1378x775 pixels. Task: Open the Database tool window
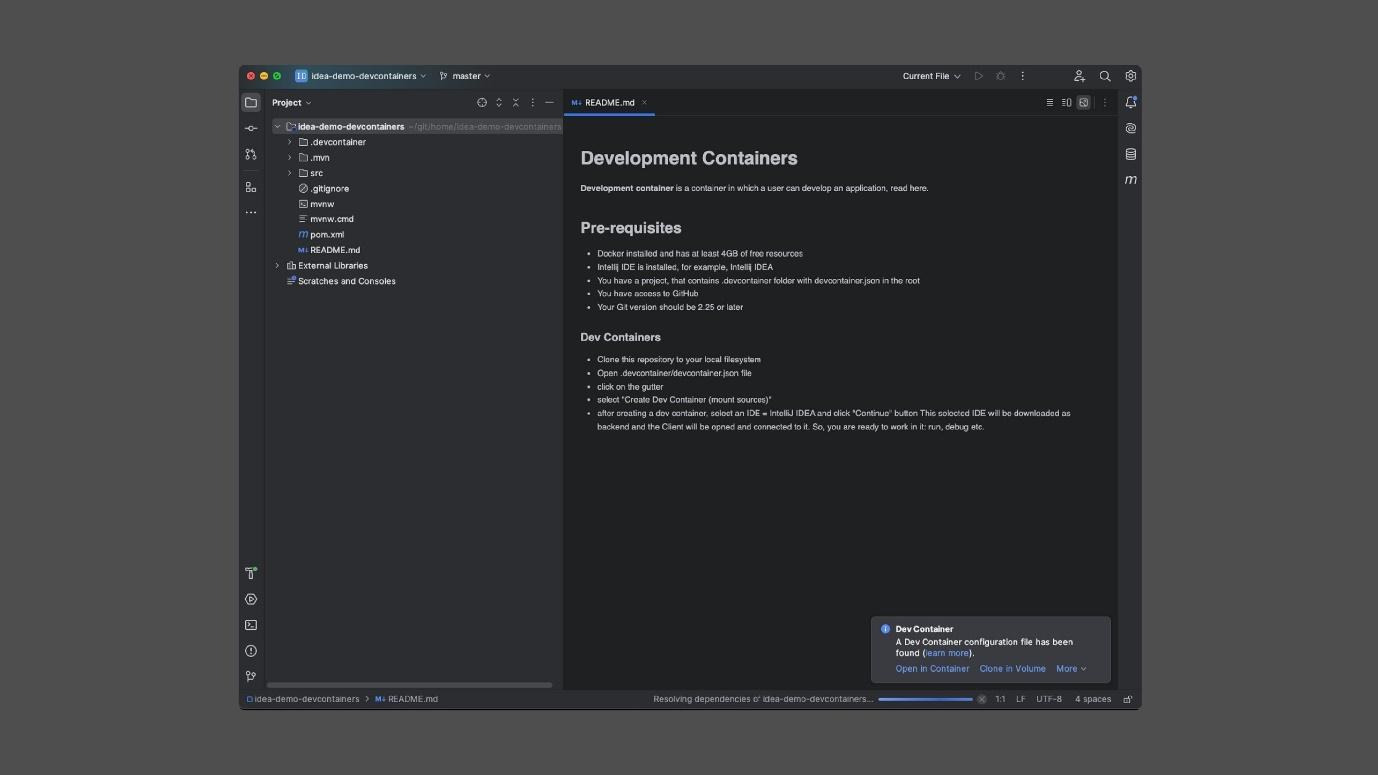pos(1131,154)
